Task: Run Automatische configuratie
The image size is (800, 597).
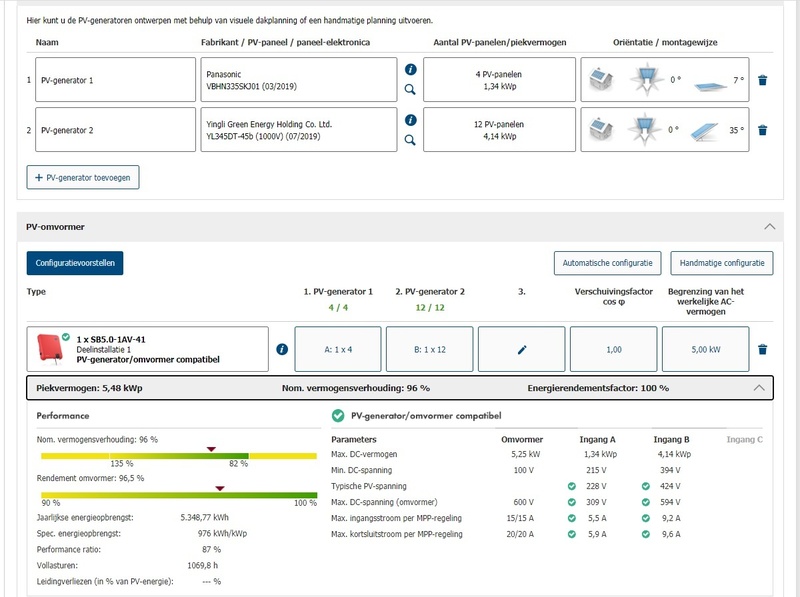Action: tap(607, 263)
